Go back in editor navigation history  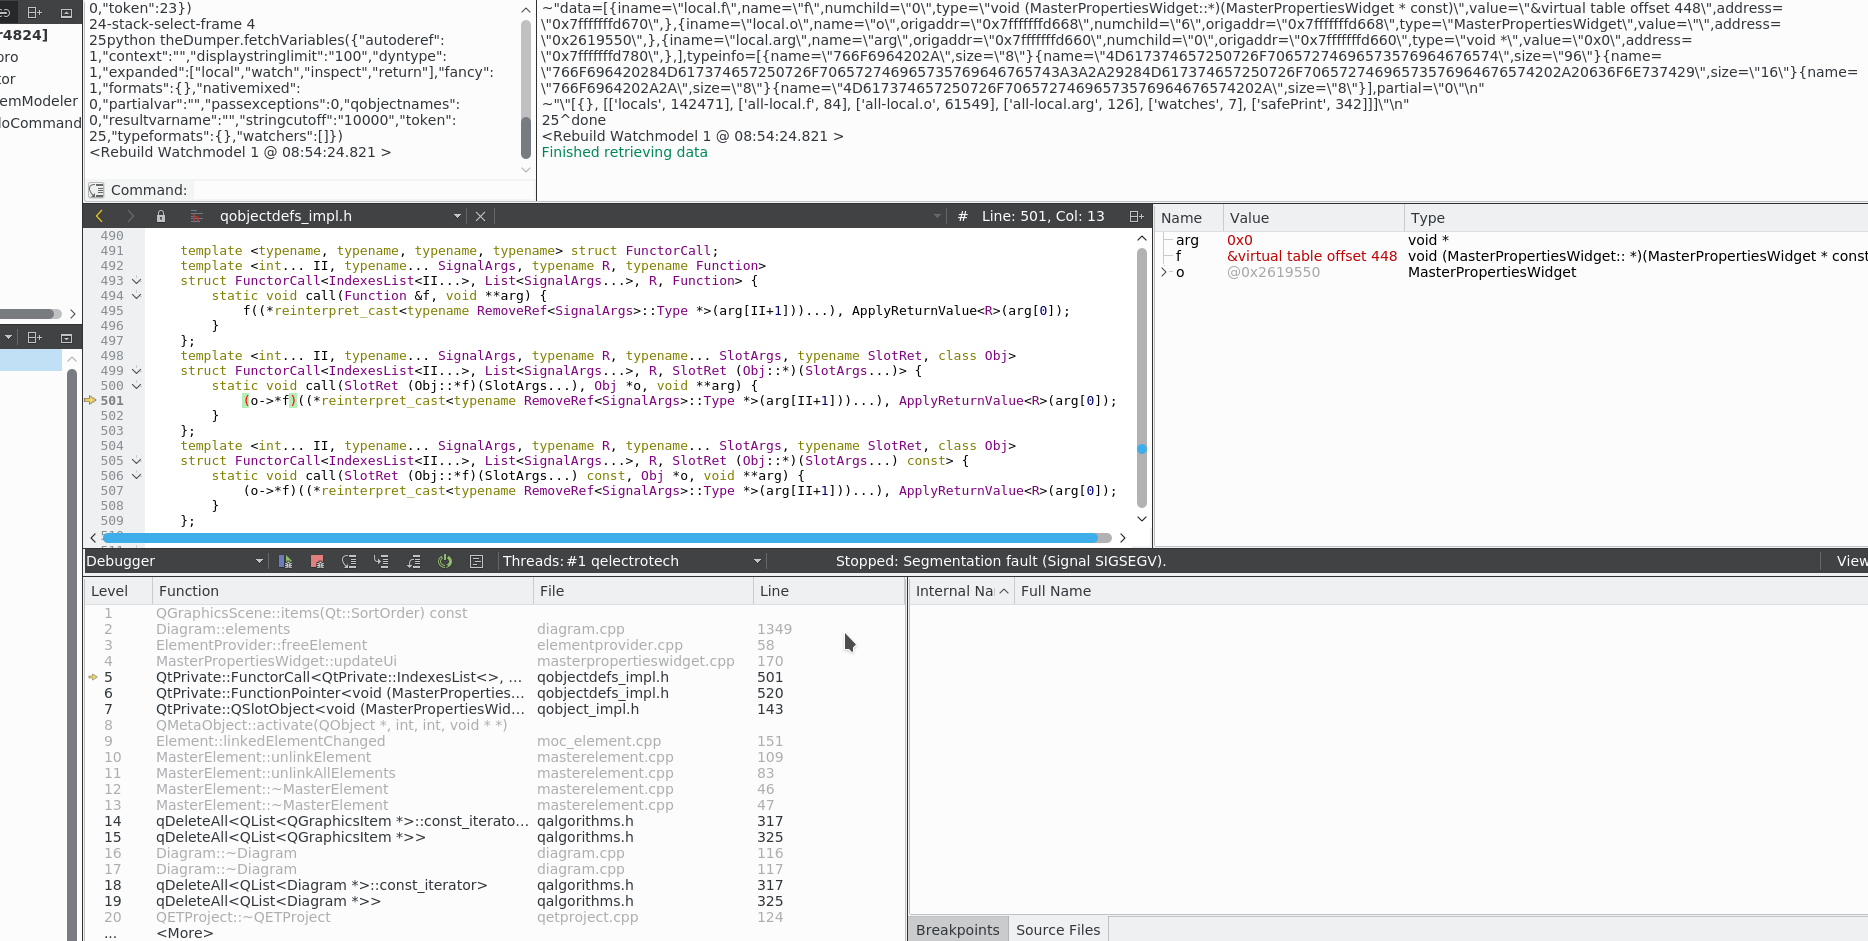[99, 216]
